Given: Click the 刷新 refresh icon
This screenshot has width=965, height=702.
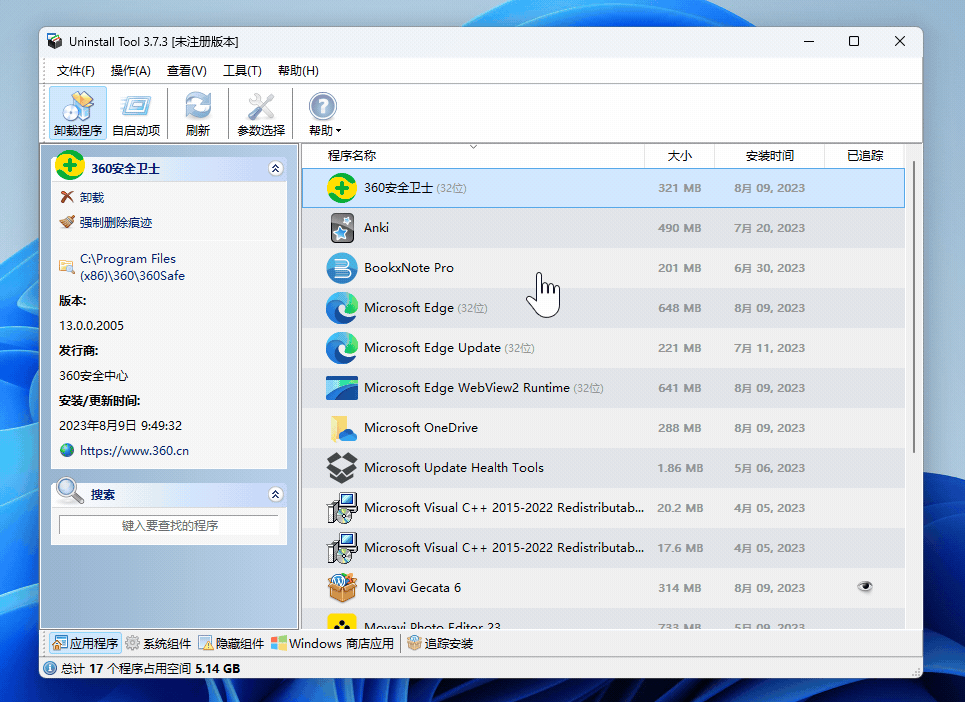Looking at the screenshot, I should [196, 105].
